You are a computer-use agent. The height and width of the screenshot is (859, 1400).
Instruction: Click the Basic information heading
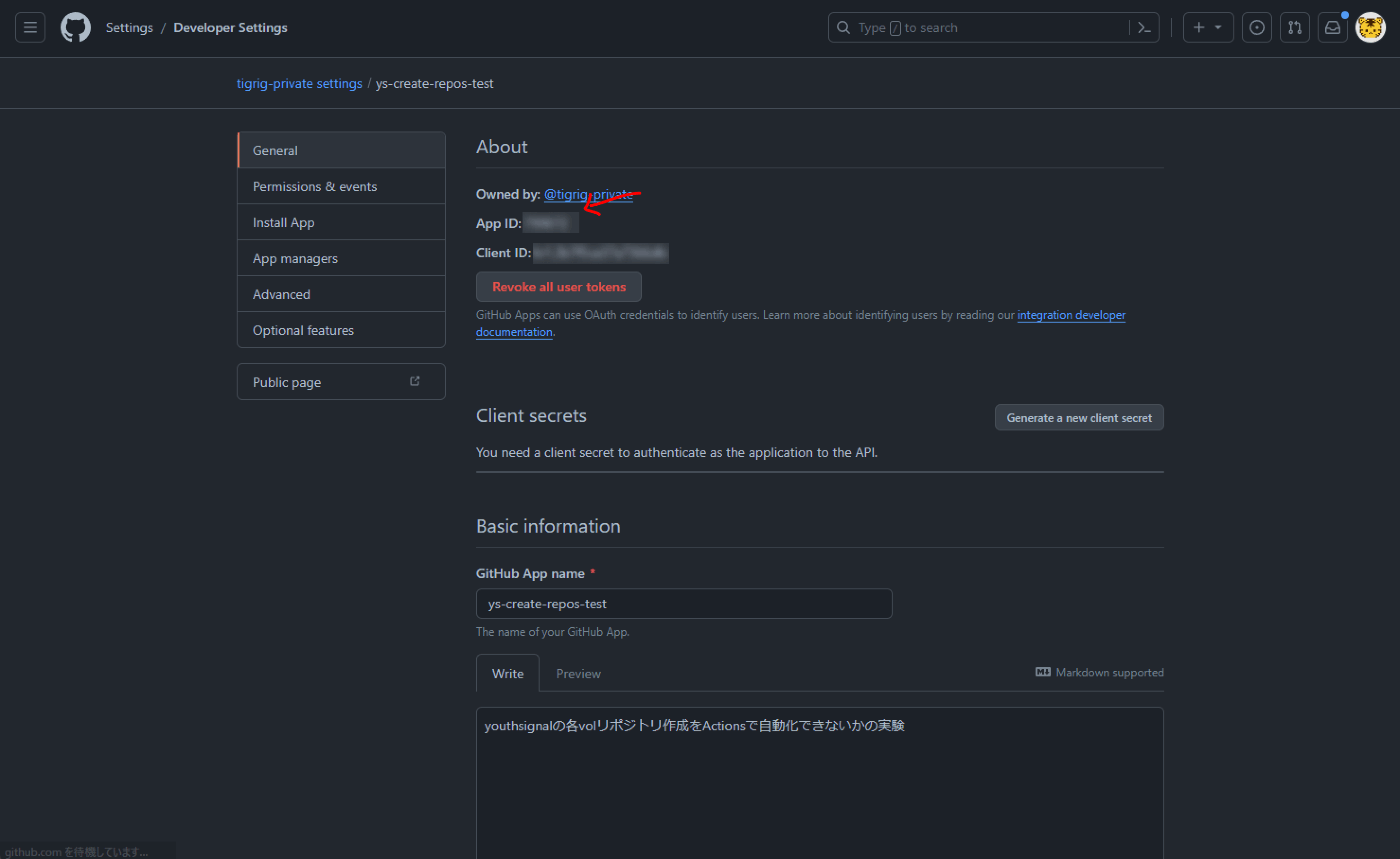coord(548,526)
